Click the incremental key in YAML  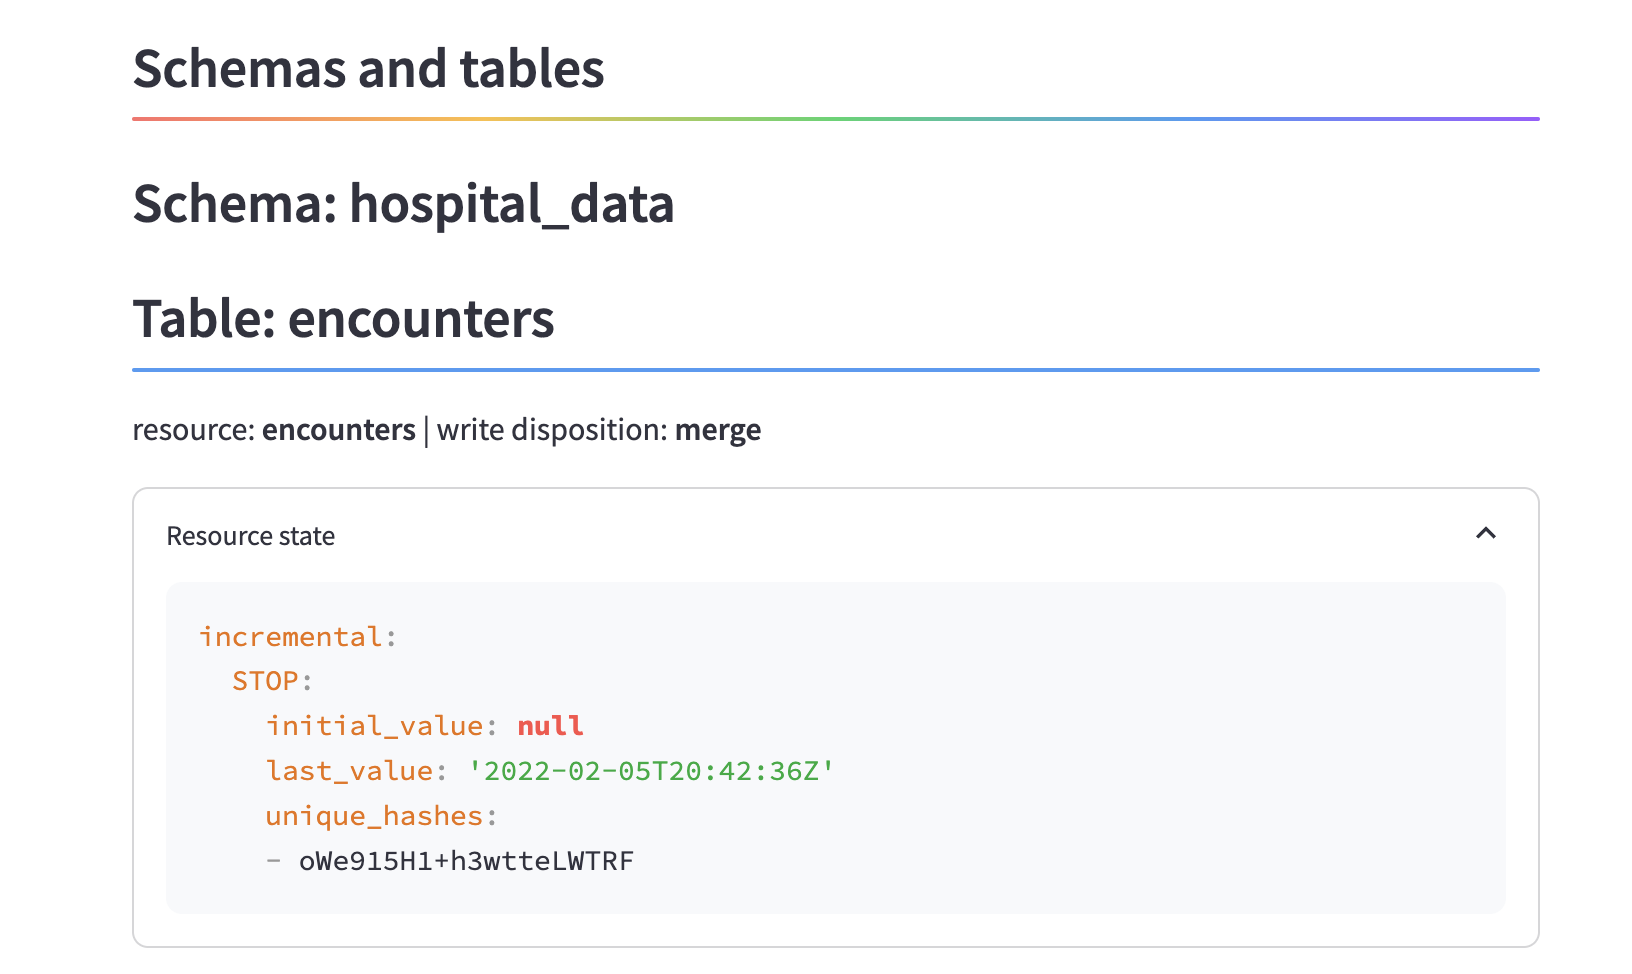pos(291,637)
